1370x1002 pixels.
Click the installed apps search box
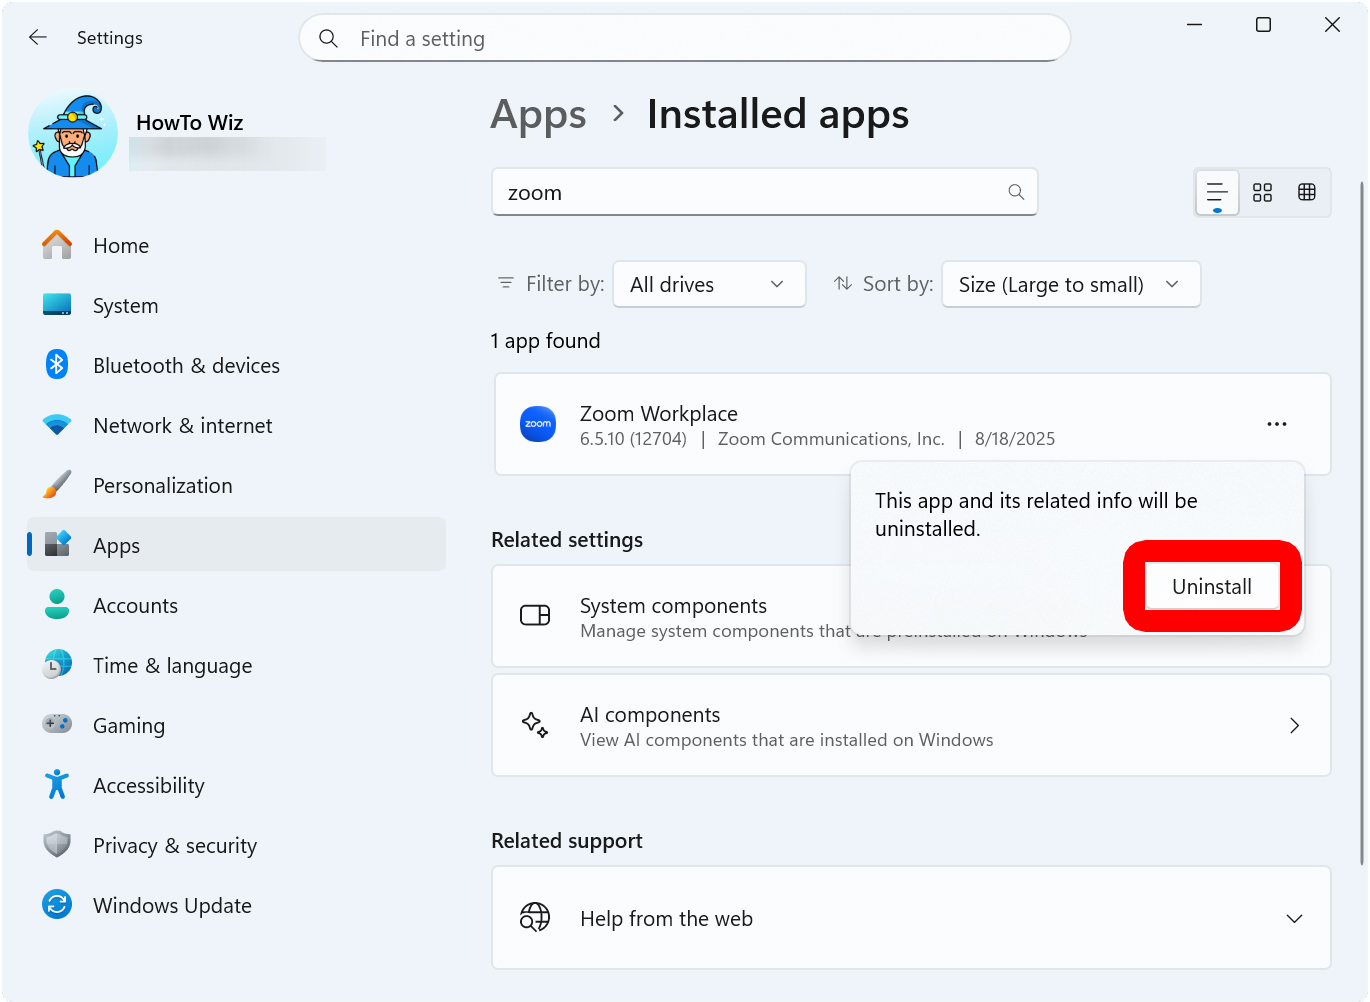764,191
